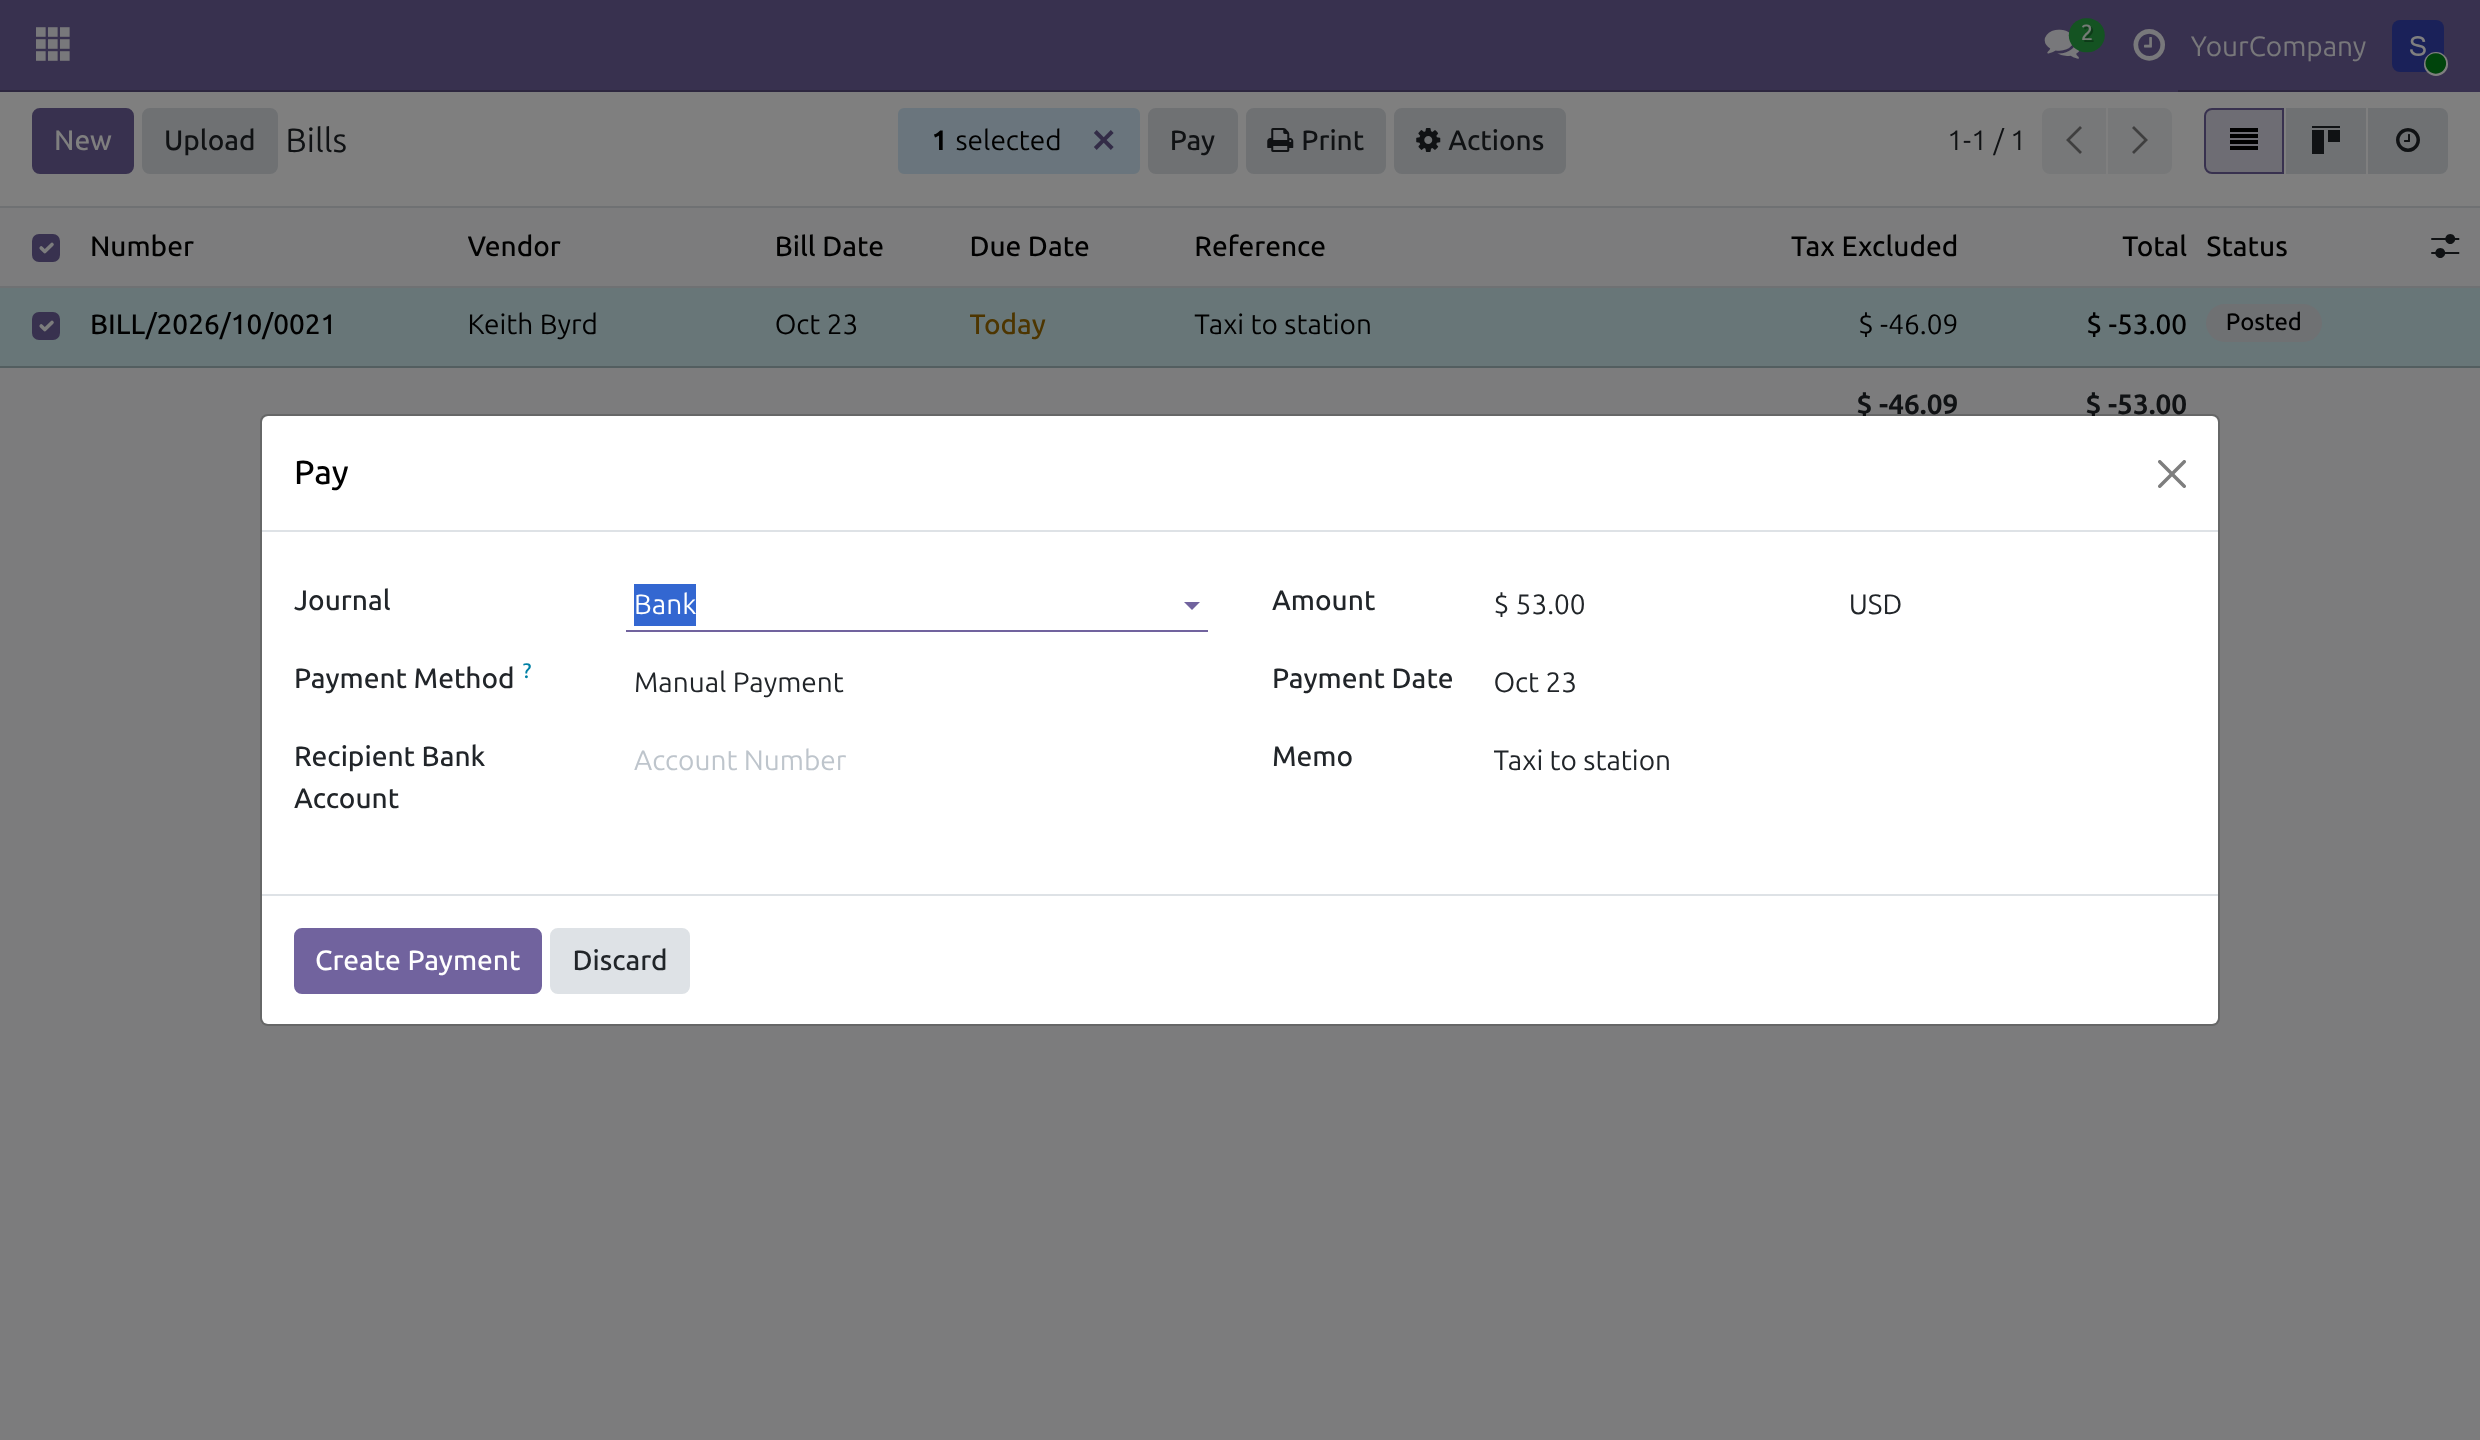Switch to activity view

[2408, 140]
